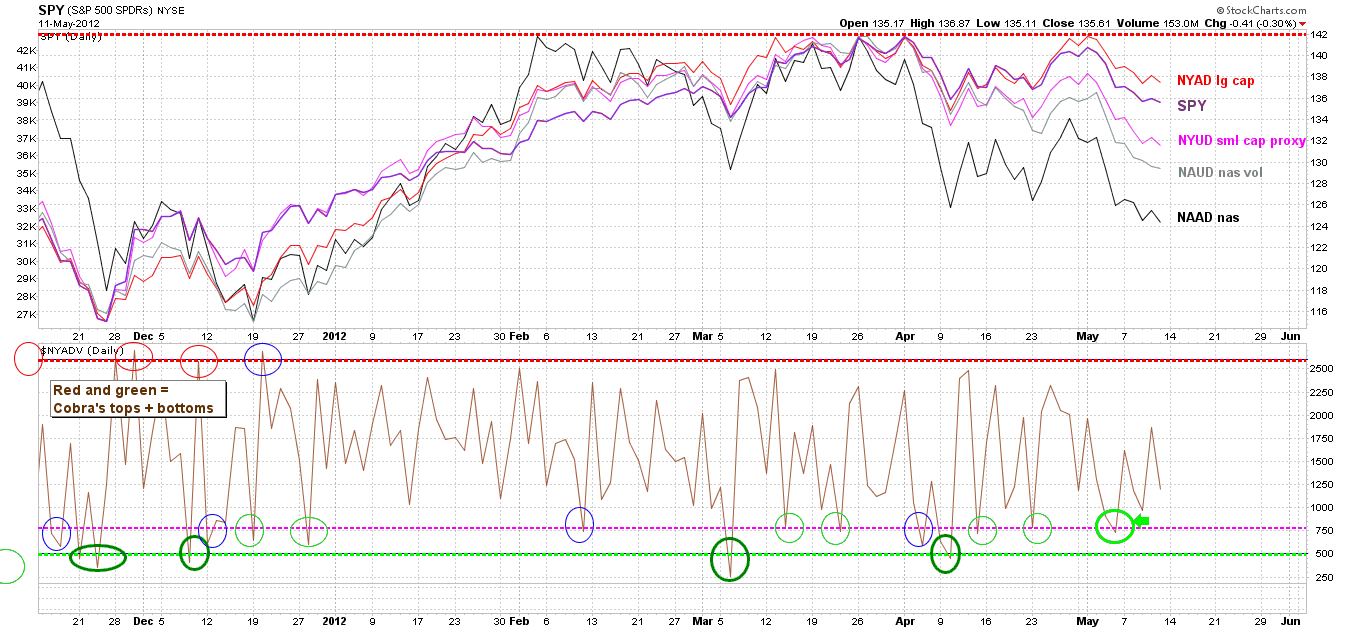Click the gray 'NAUD nas vol' legend label
Viewport: 1350px width, 630px height.
(x=1220, y=172)
